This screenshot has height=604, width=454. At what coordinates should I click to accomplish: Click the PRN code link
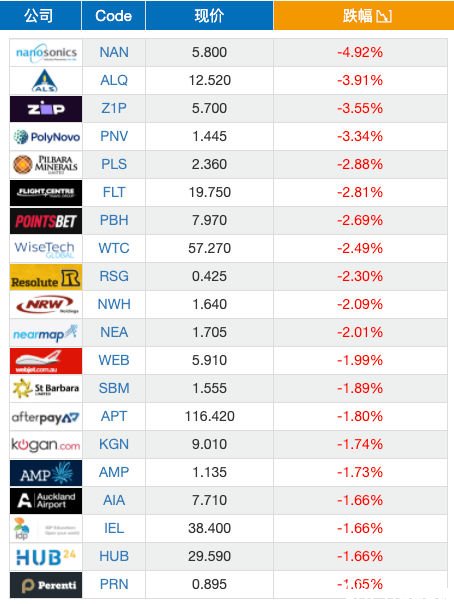(x=114, y=584)
